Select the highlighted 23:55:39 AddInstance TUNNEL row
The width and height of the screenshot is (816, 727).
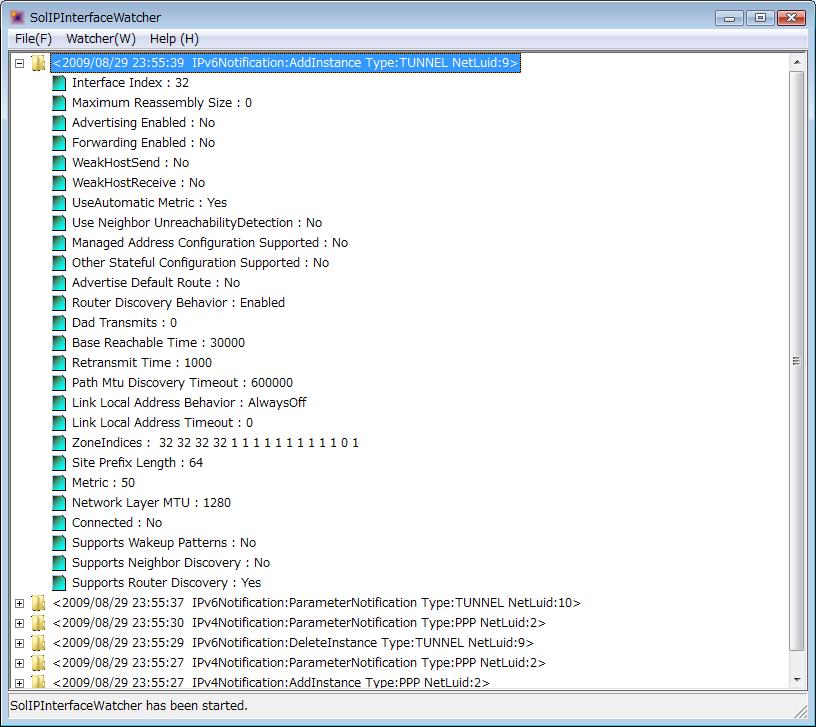pyautogui.click(x=285, y=63)
